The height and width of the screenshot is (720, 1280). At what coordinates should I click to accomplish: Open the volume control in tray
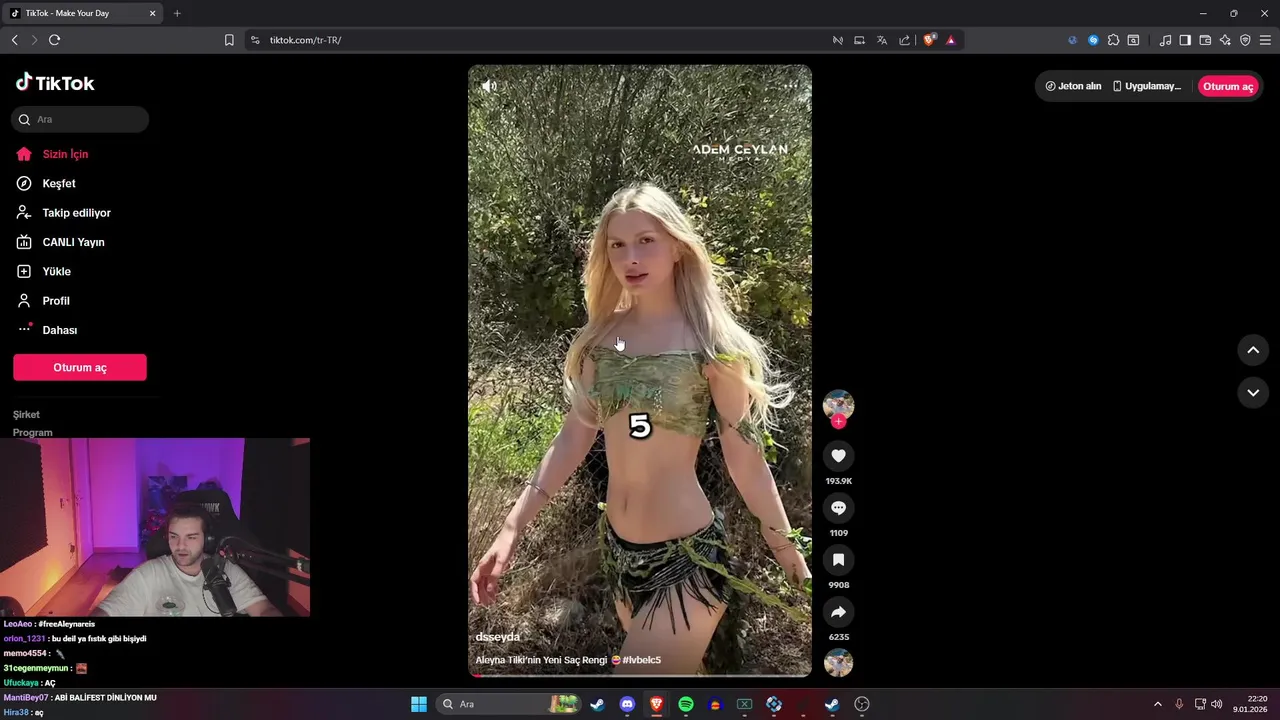[1216, 704]
